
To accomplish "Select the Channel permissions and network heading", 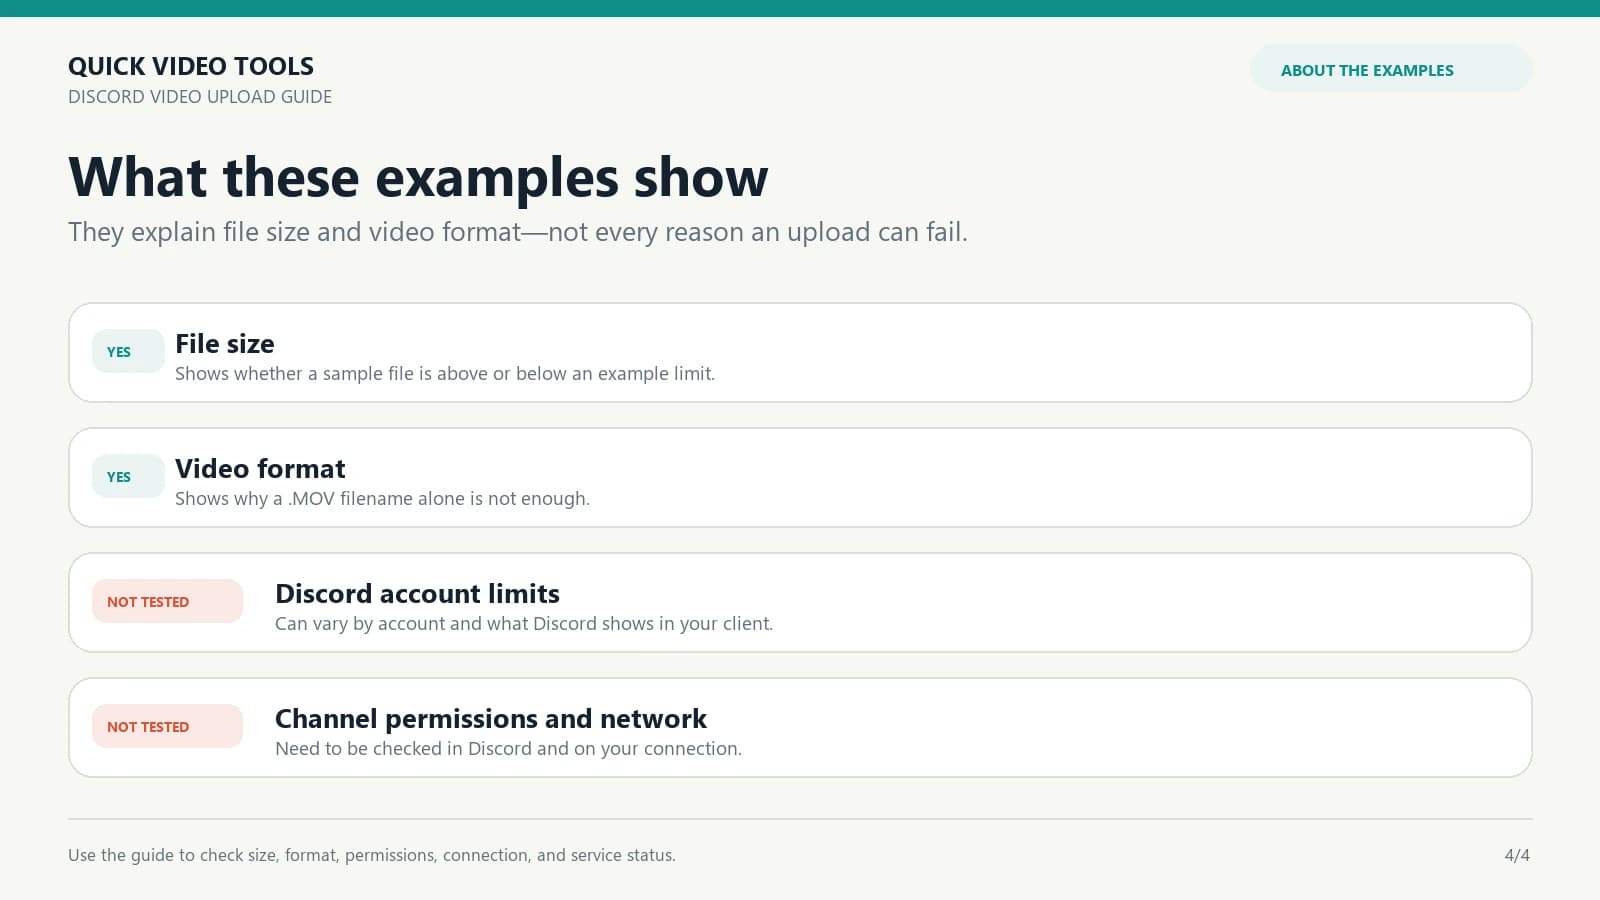I will (491, 719).
